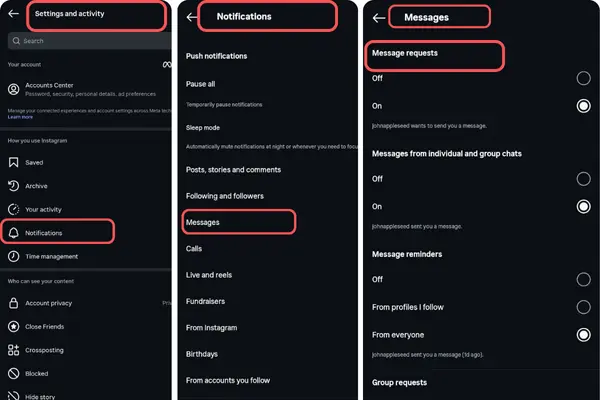Tap the Notifications bell icon

[14, 233]
